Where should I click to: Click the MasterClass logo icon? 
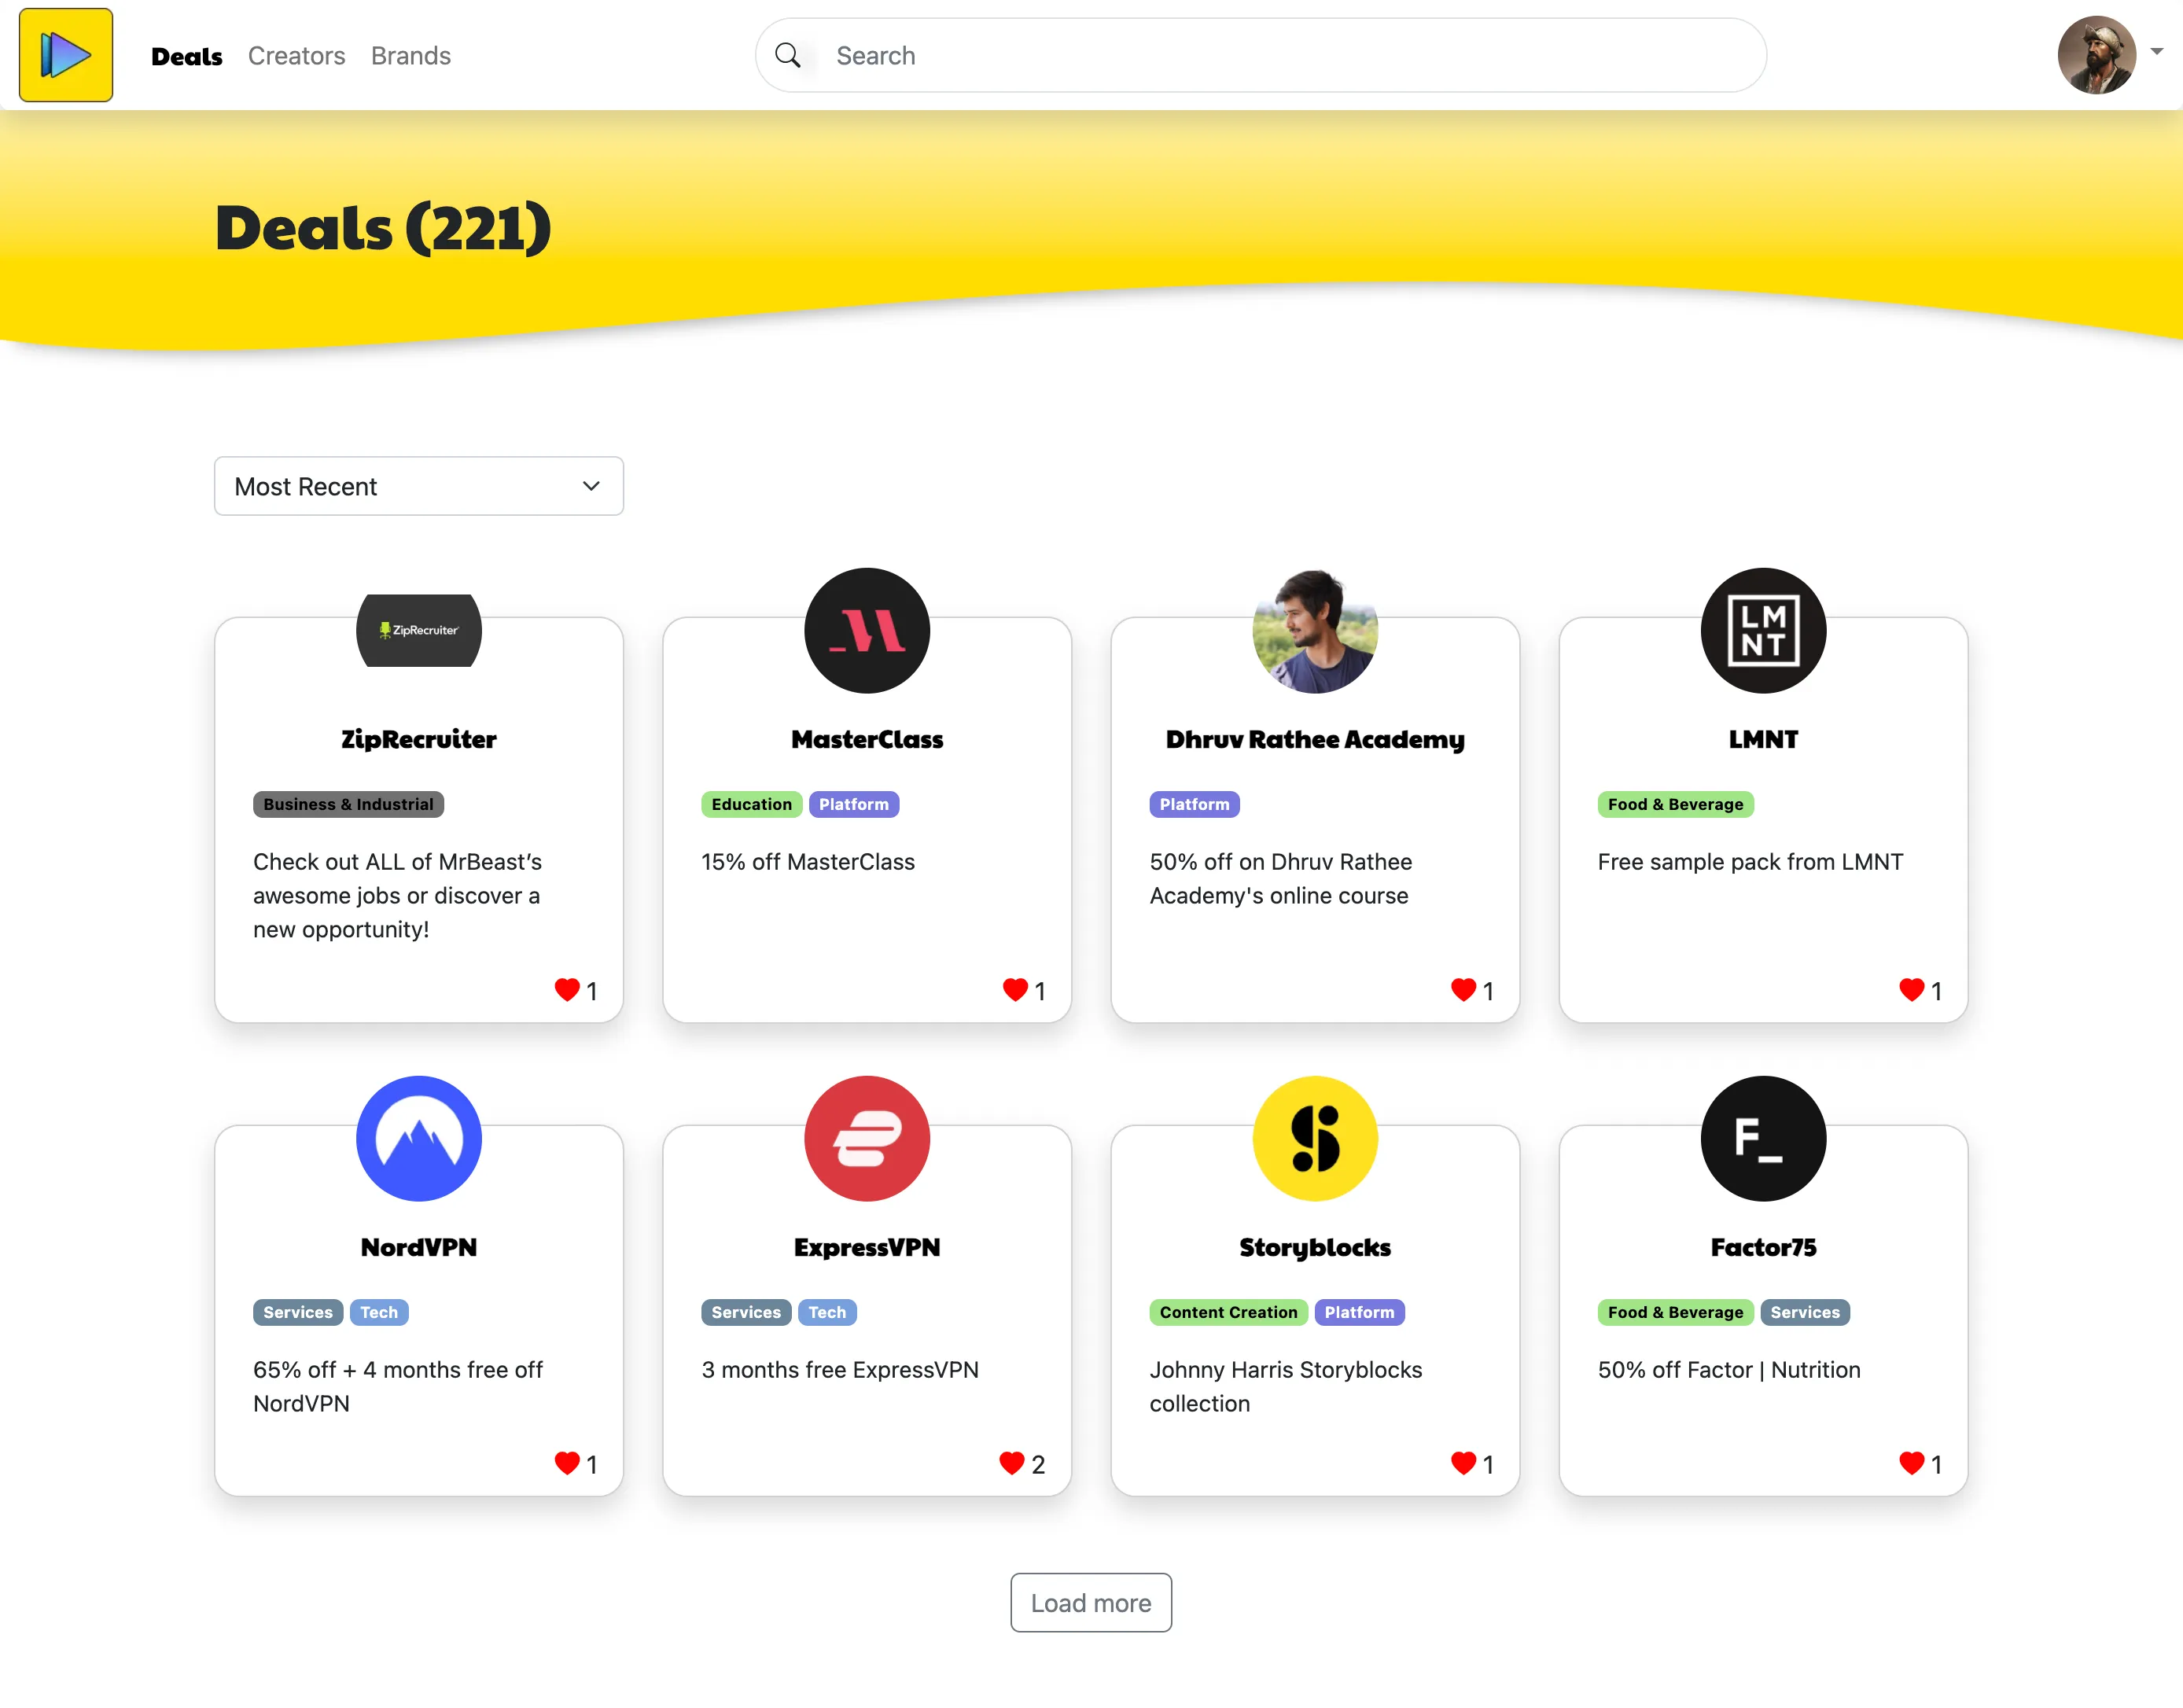[x=867, y=631]
